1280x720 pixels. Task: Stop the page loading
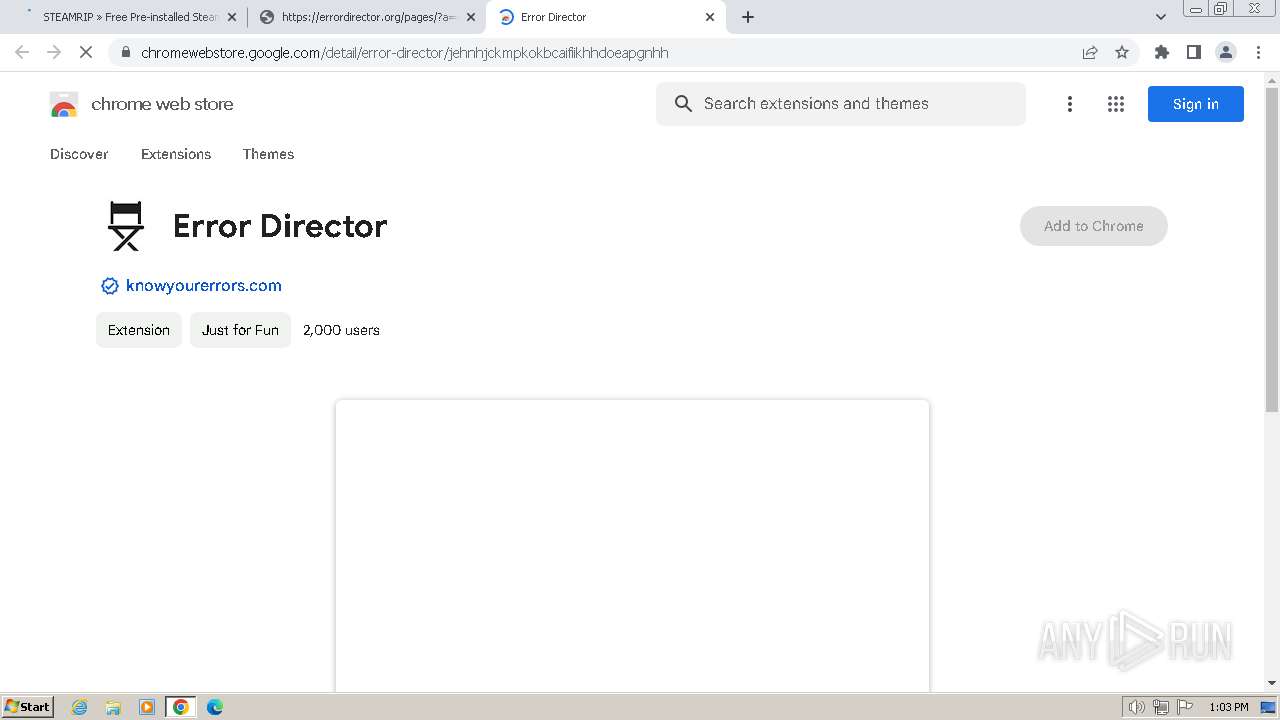(x=86, y=52)
